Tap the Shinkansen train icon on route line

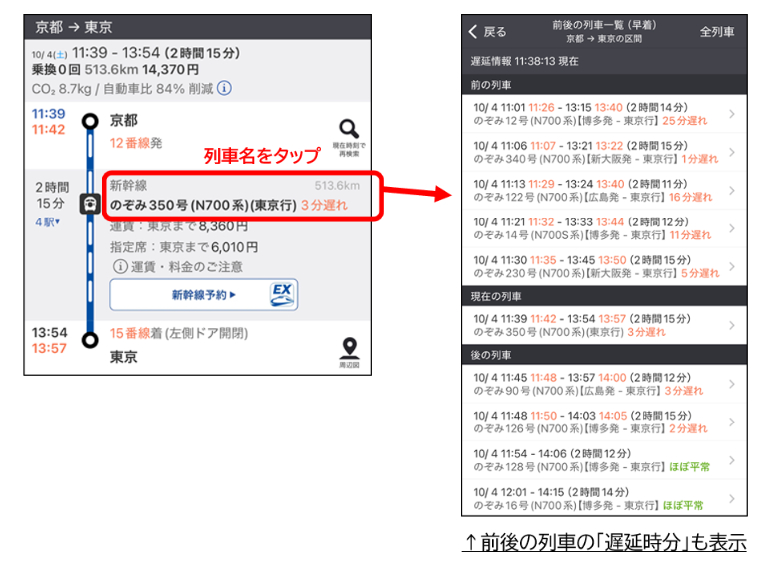(90, 204)
